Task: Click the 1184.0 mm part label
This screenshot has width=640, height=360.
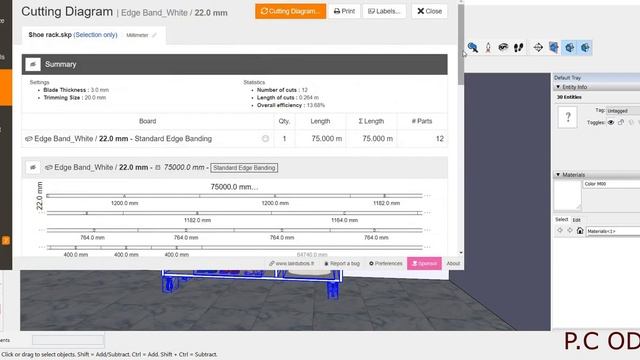Action: coord(344,220)
